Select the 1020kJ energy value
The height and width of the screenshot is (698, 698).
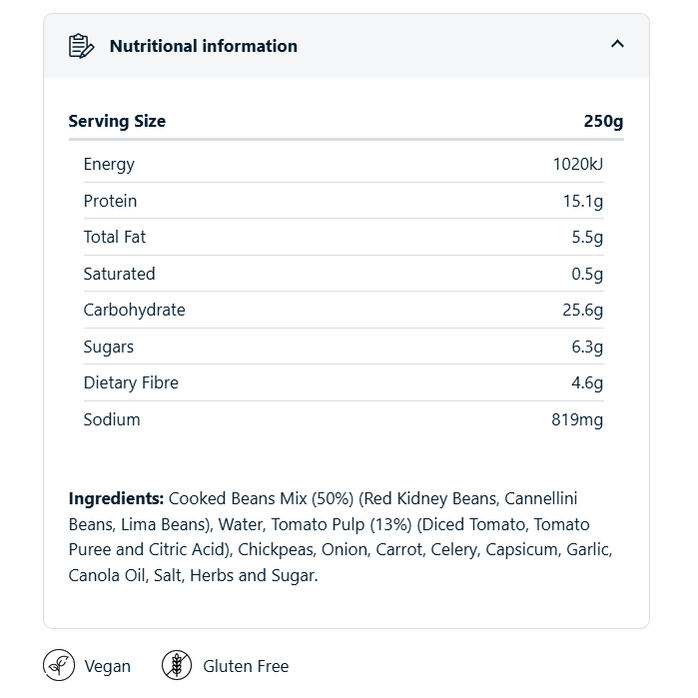(x=578, y=164)
